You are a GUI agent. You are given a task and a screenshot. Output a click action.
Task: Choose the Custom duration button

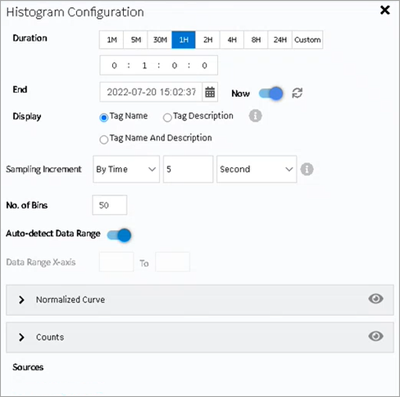[307, 40]
